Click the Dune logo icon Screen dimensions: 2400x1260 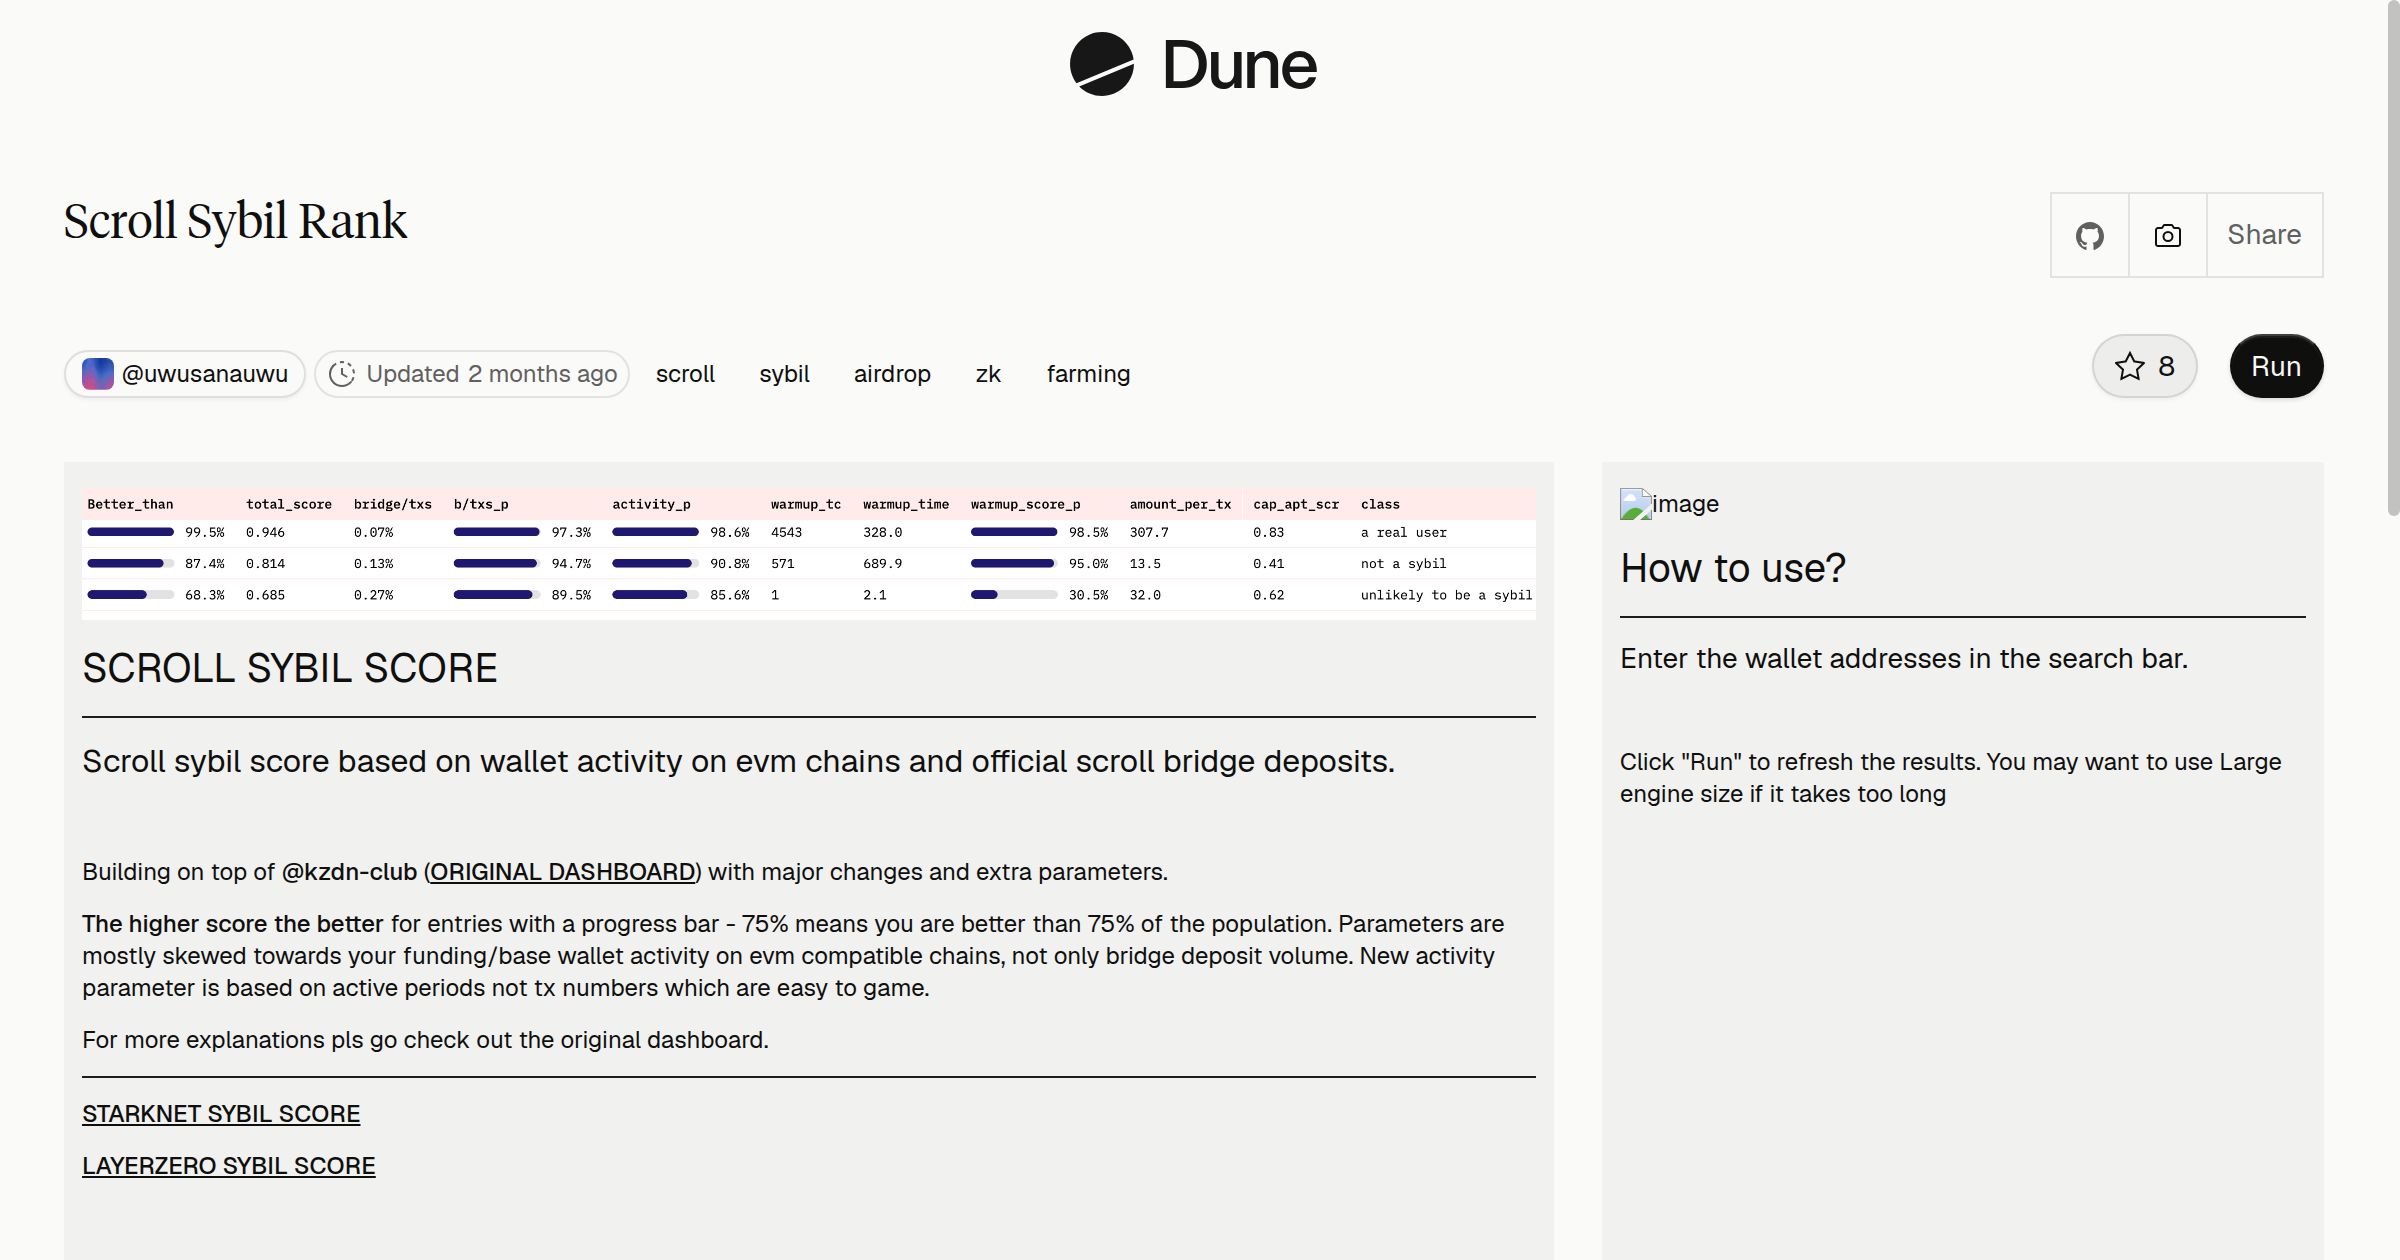tap(1101, 64)
